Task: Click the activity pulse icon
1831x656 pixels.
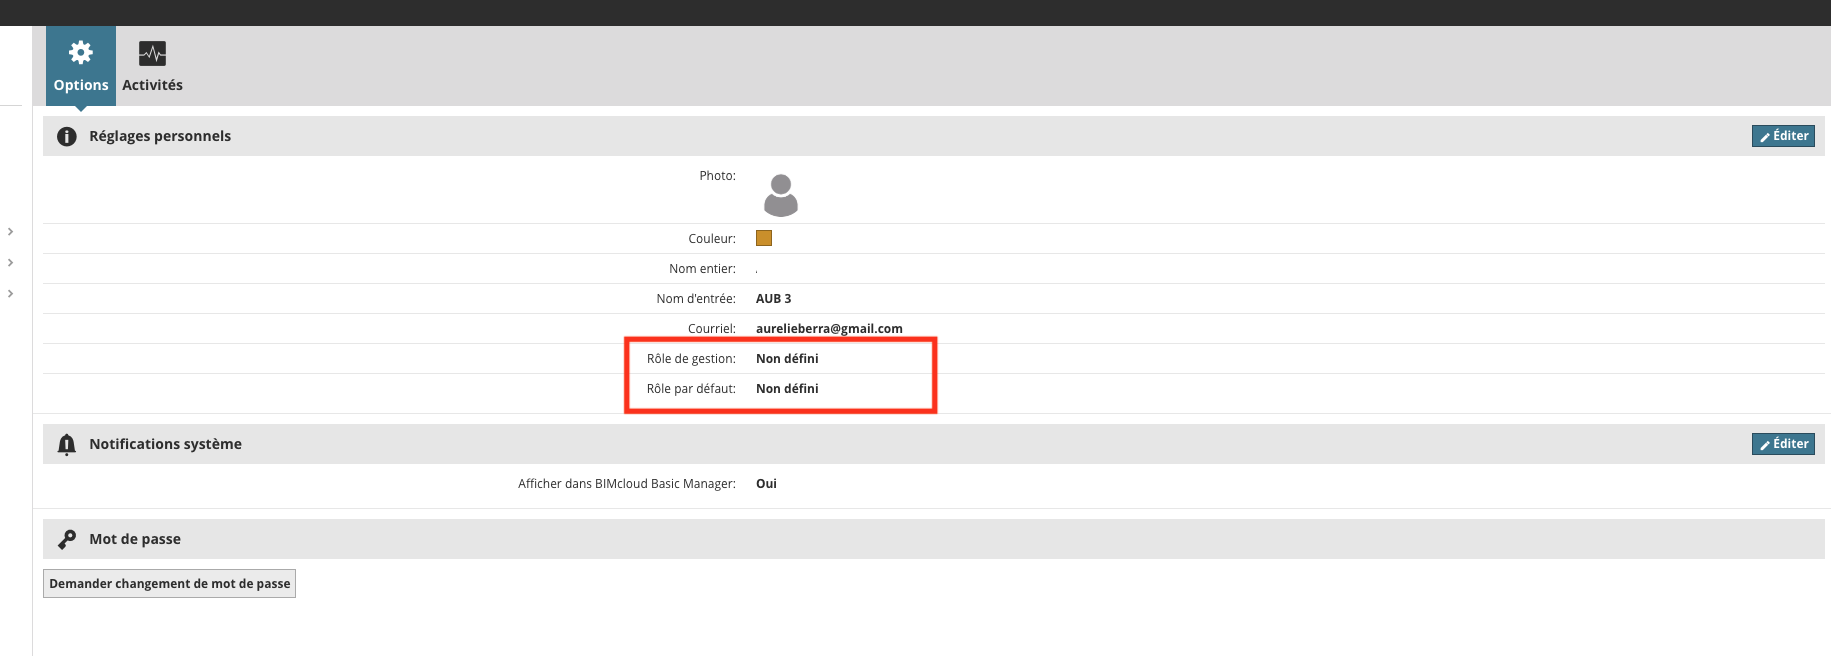Action: [x=152, y=53]
